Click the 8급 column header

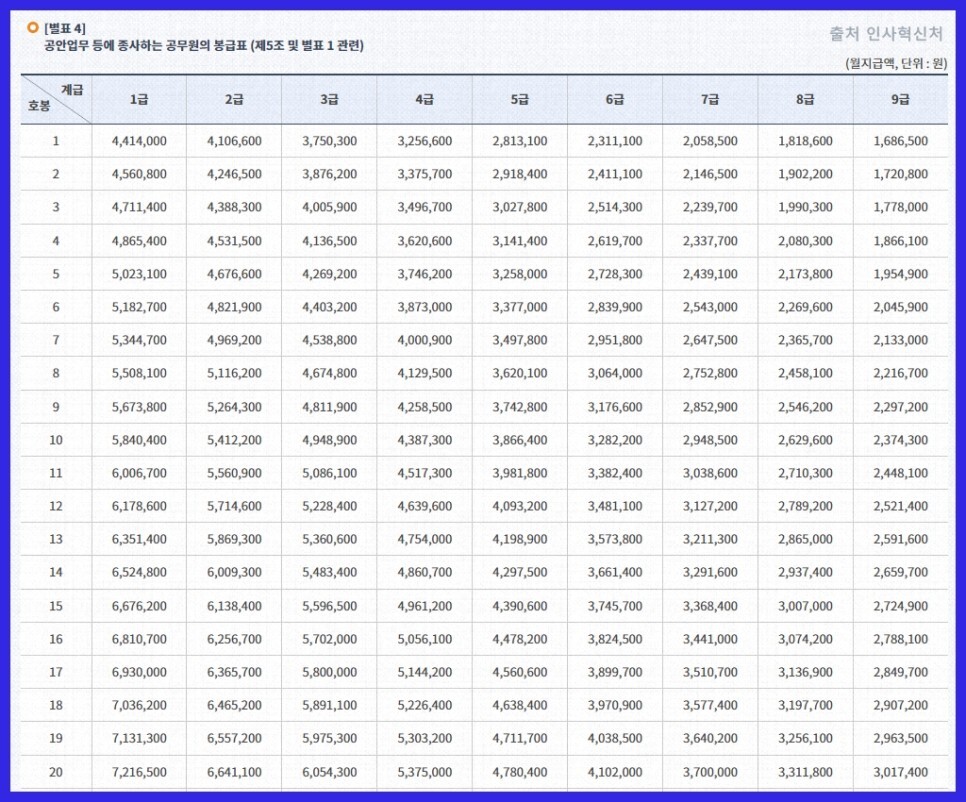(805, 99)
